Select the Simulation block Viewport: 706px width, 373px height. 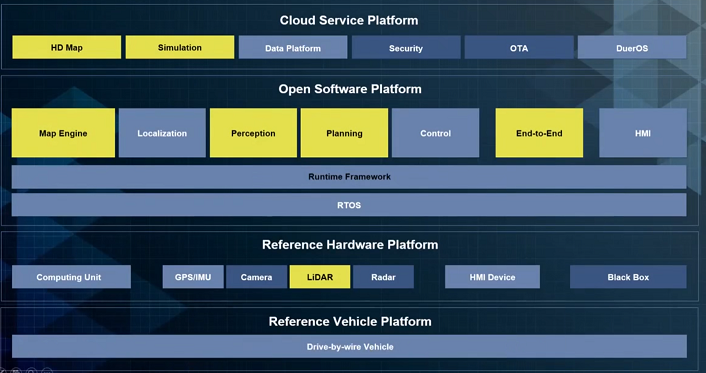click(180, 47)
